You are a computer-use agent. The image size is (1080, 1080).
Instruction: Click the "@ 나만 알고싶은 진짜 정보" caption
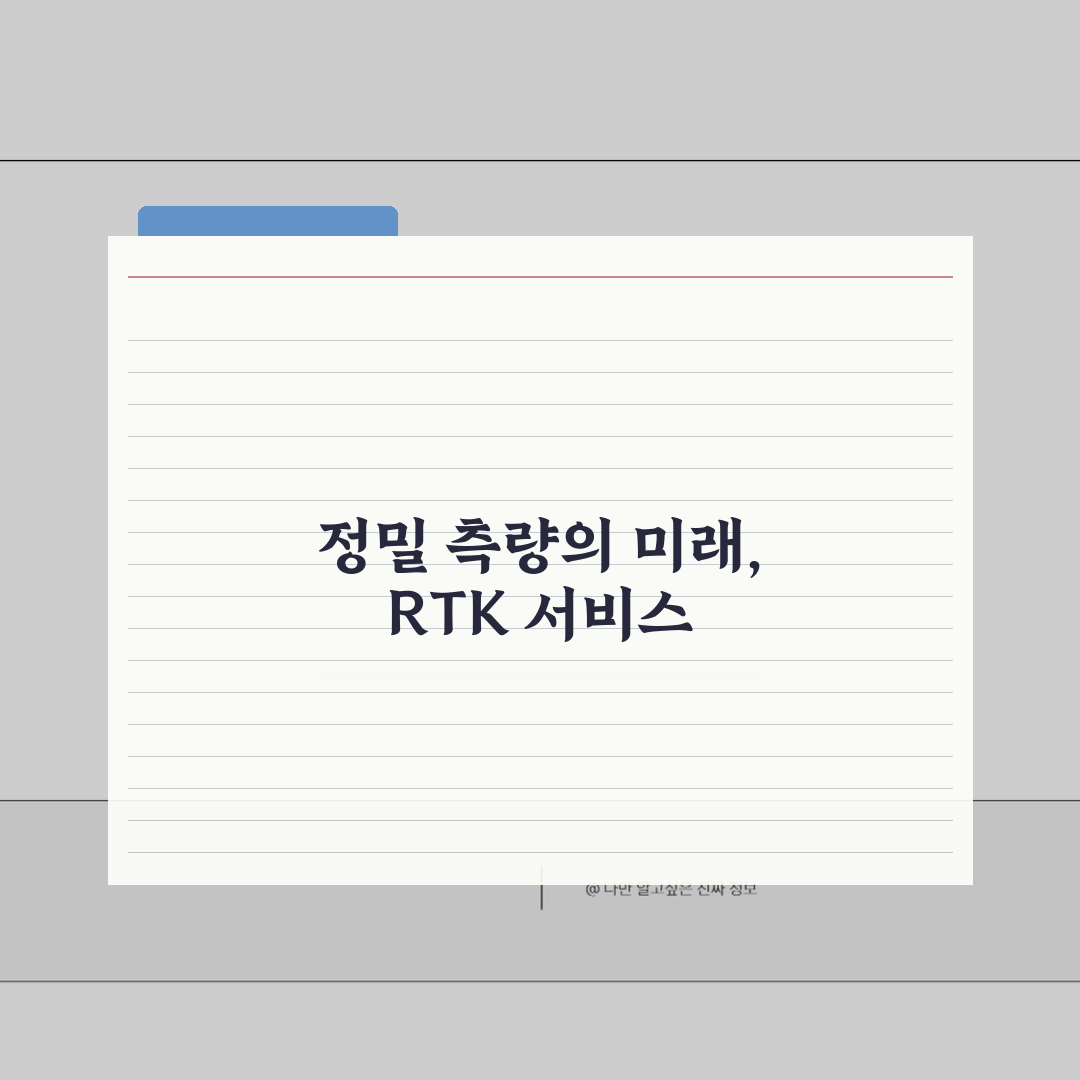click(x=671, y=890)
